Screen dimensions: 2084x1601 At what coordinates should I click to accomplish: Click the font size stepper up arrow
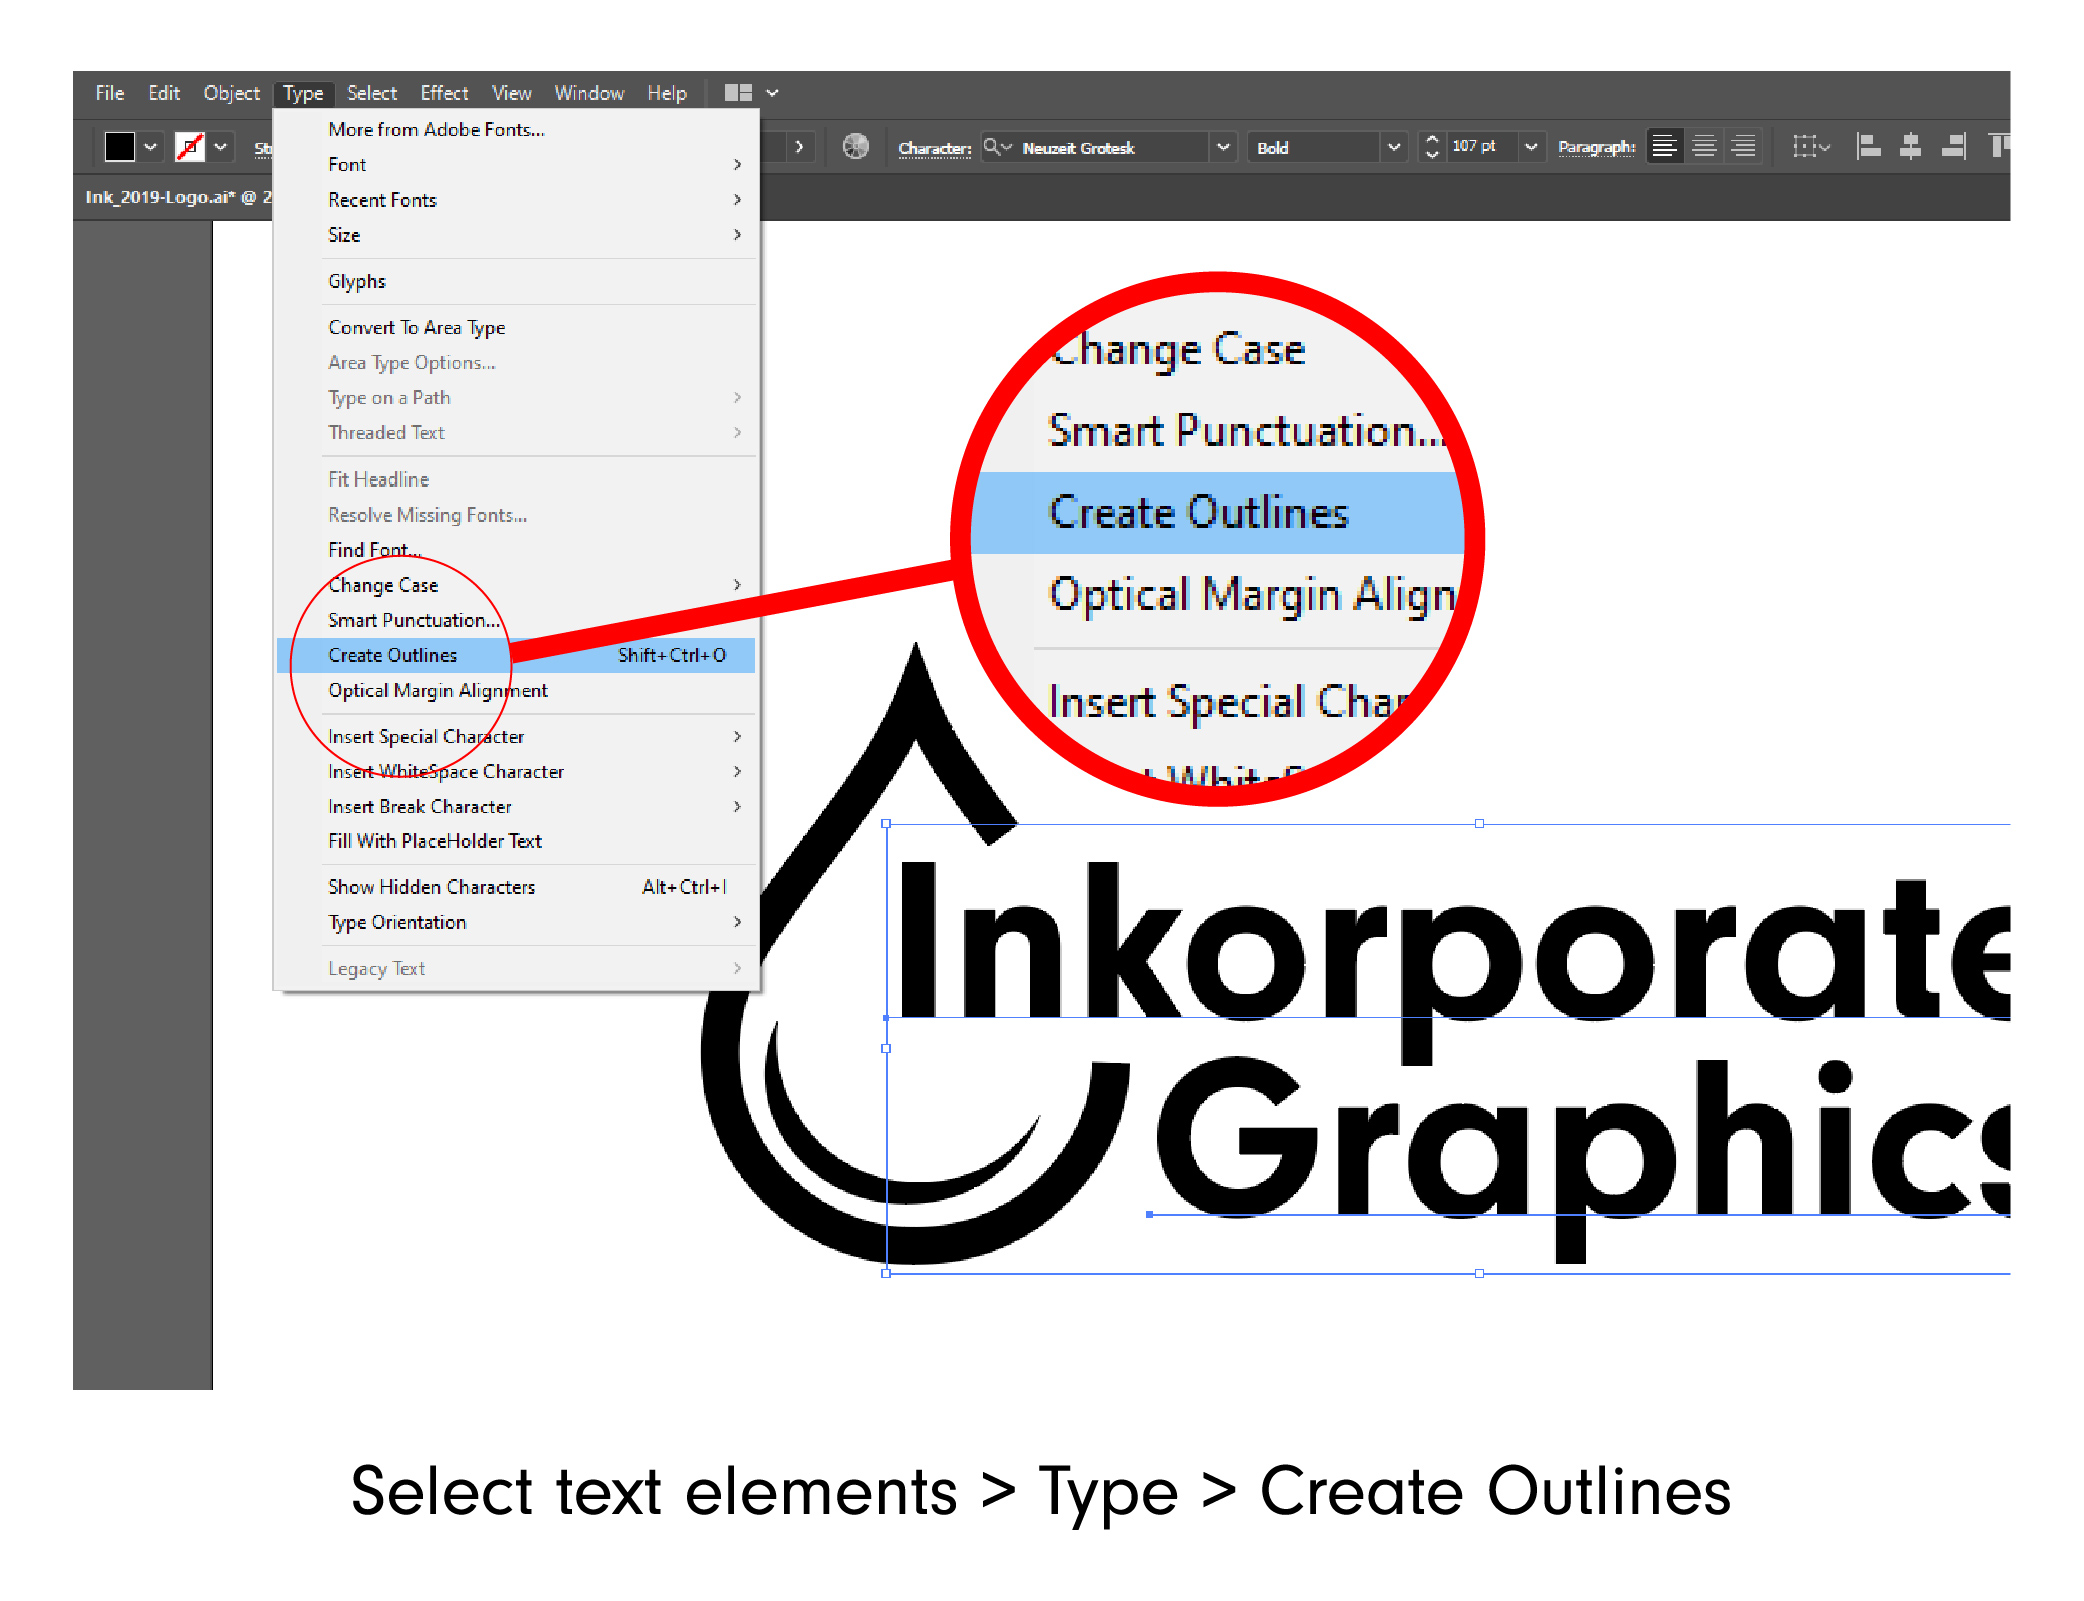tap(1432, 140)
